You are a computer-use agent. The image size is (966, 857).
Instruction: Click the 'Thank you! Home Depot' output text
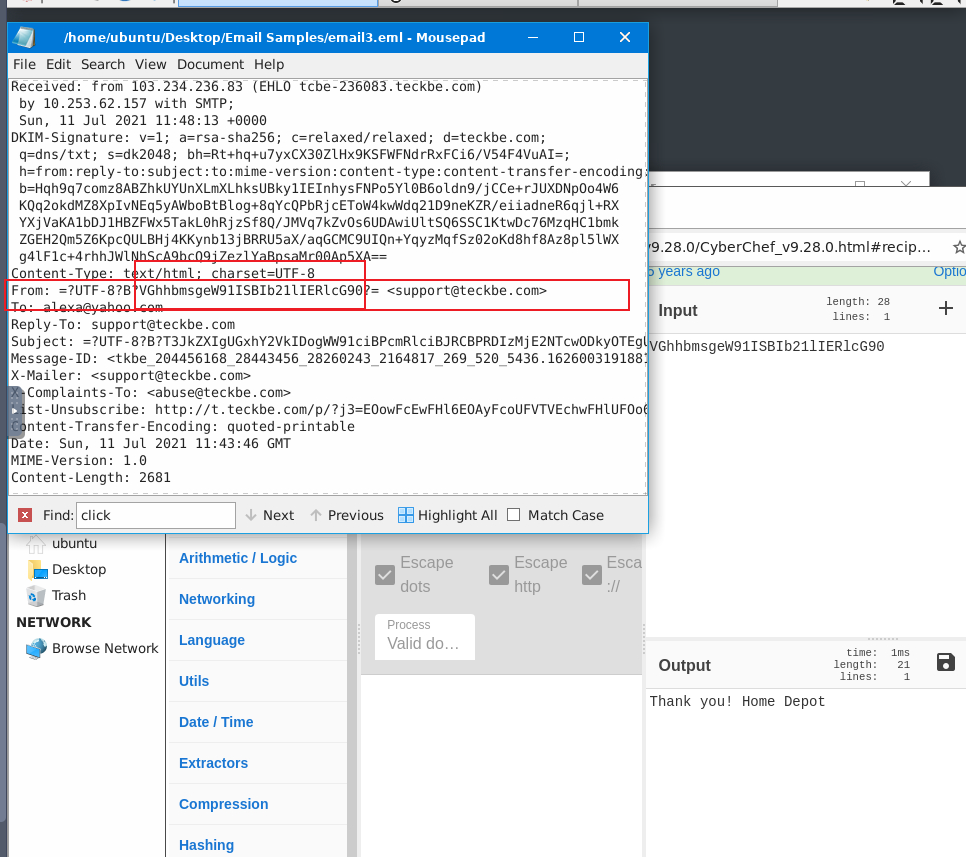pos(737,701)
